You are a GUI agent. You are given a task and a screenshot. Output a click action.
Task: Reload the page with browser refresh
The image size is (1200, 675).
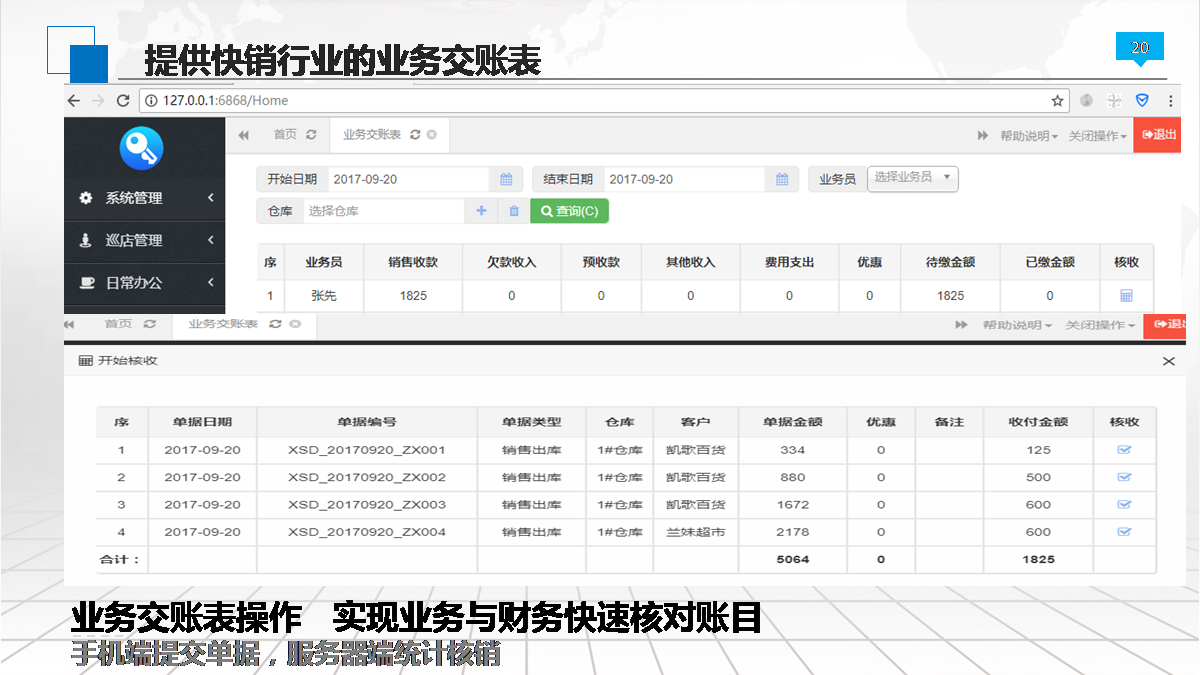pos(123,100)
